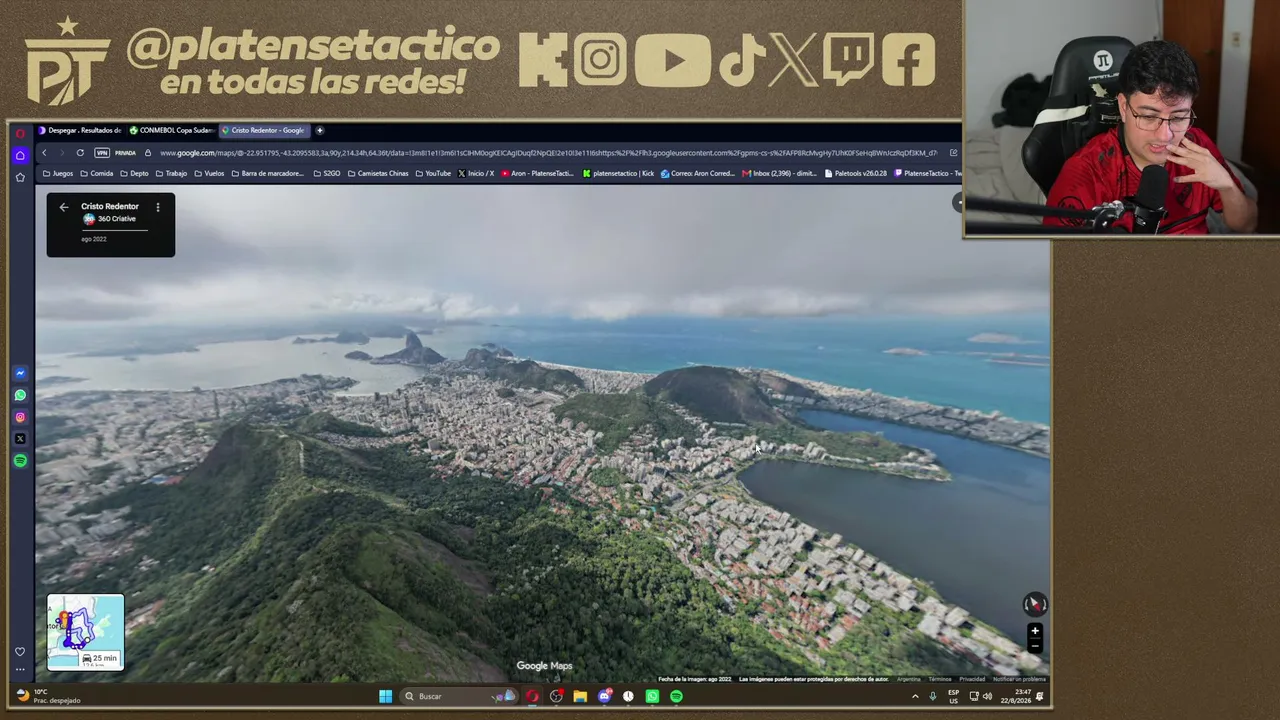This screenshot has width=1280, height=720.
Task: Click Notificar un problema link
Action: click(x=1019, y=679)
